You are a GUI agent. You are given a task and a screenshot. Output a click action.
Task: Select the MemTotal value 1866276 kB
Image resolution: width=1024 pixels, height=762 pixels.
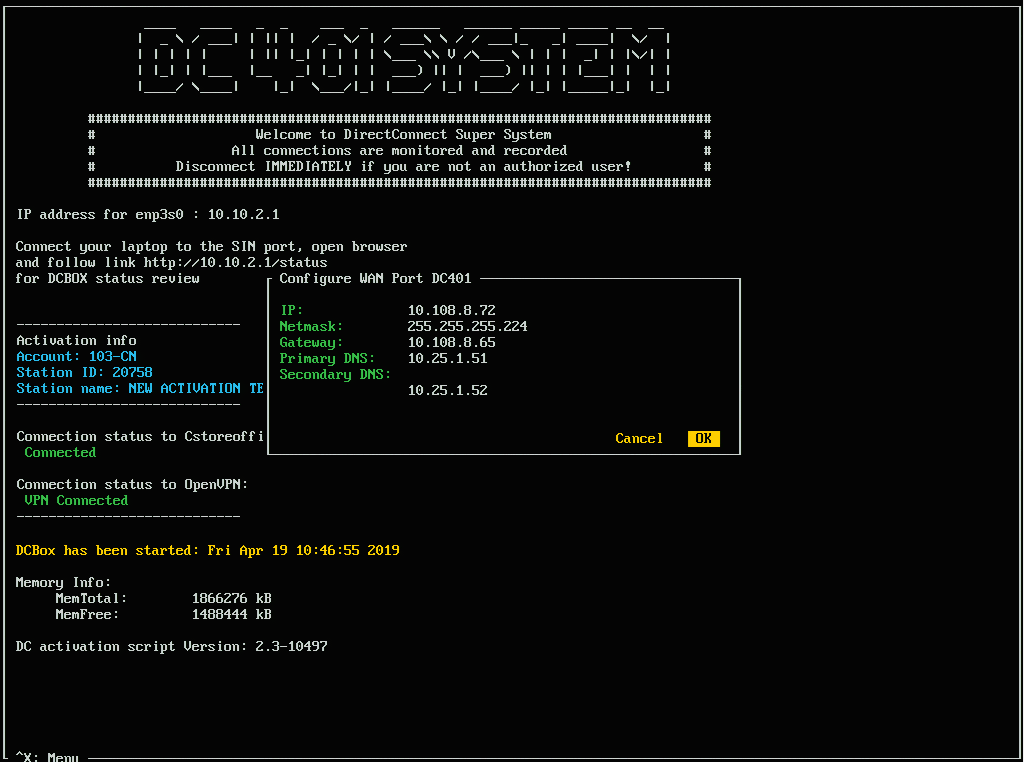(231, 598)
